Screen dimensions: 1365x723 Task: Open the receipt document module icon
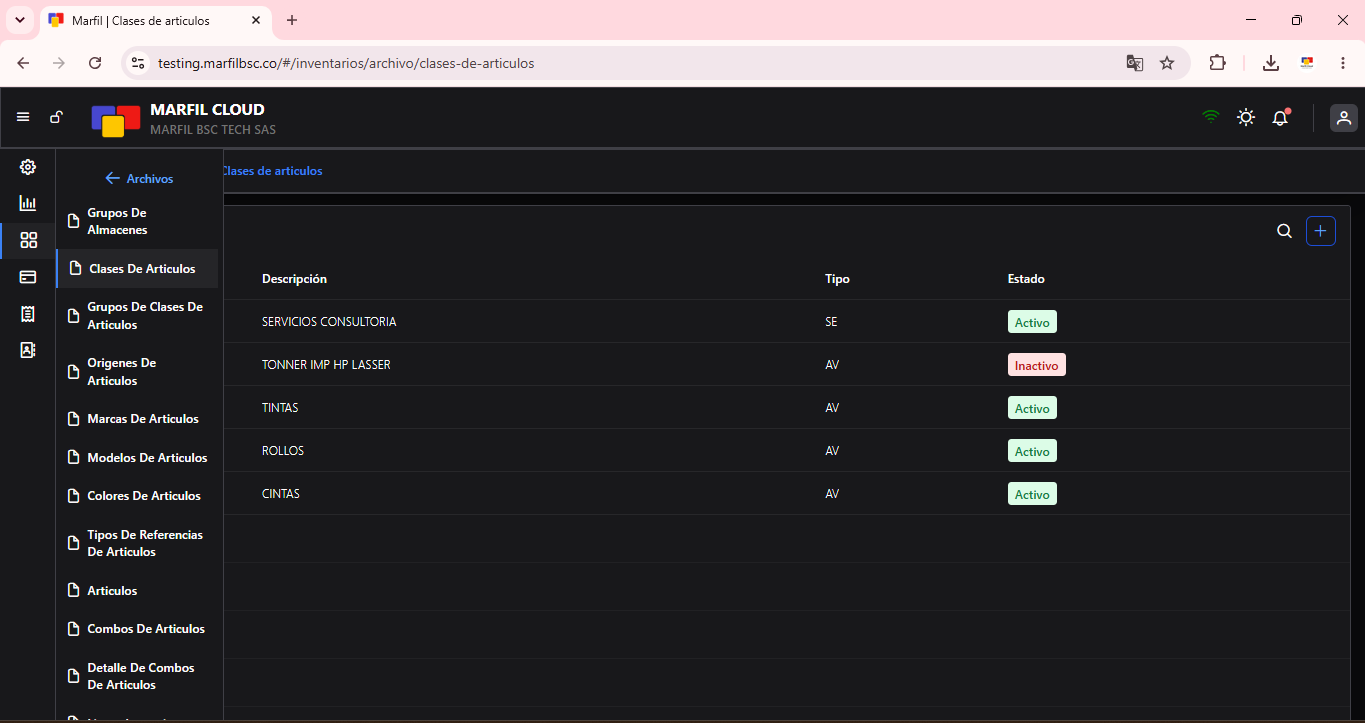coord(28,314)
